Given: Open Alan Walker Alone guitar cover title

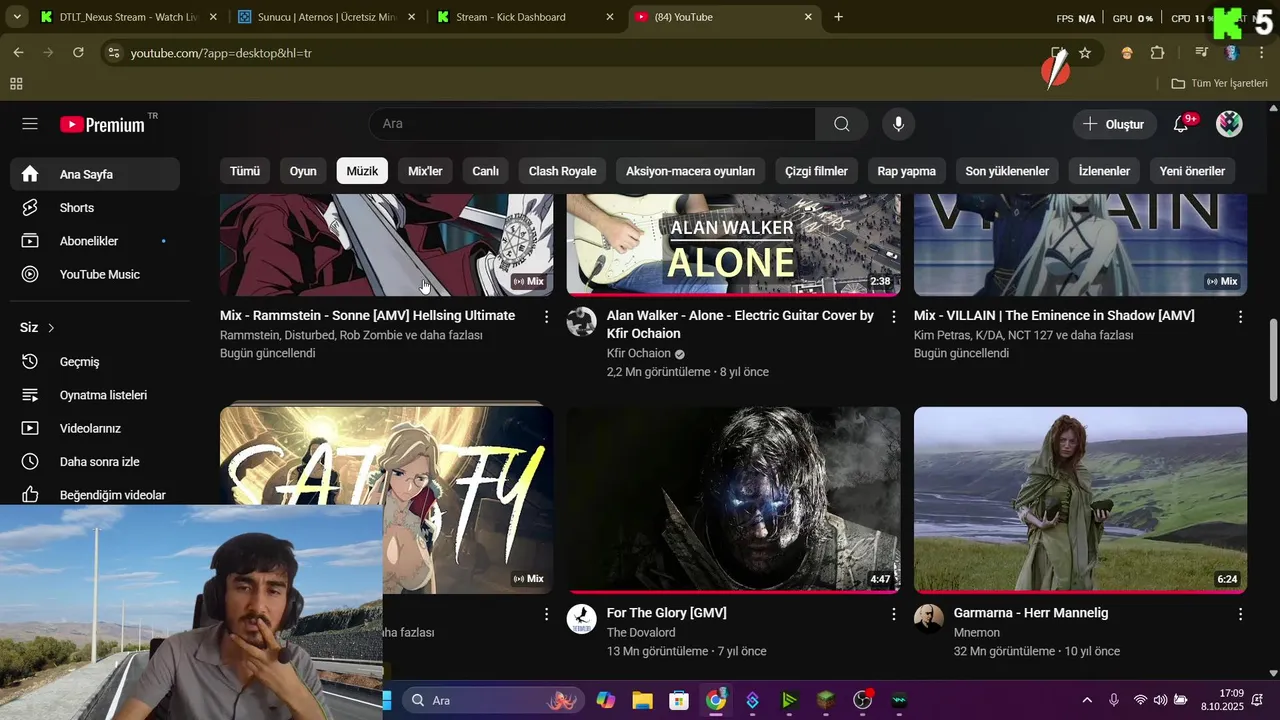Looking at the screenshot, I should coord(740,324).
